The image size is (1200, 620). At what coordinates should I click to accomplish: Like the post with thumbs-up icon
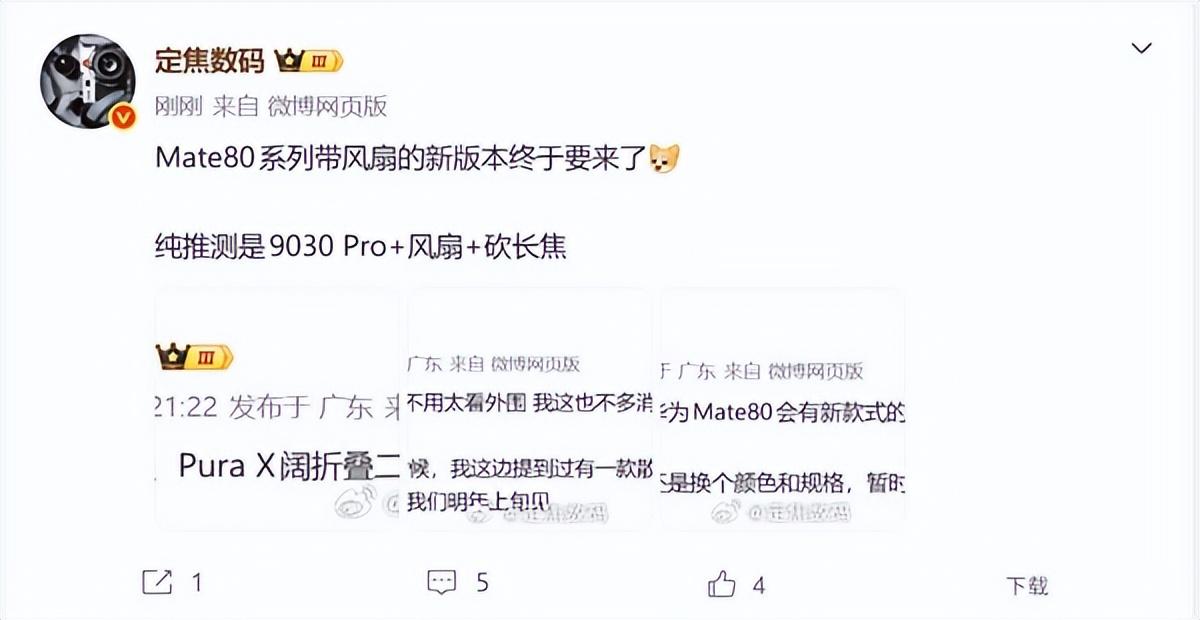point(722,582)
